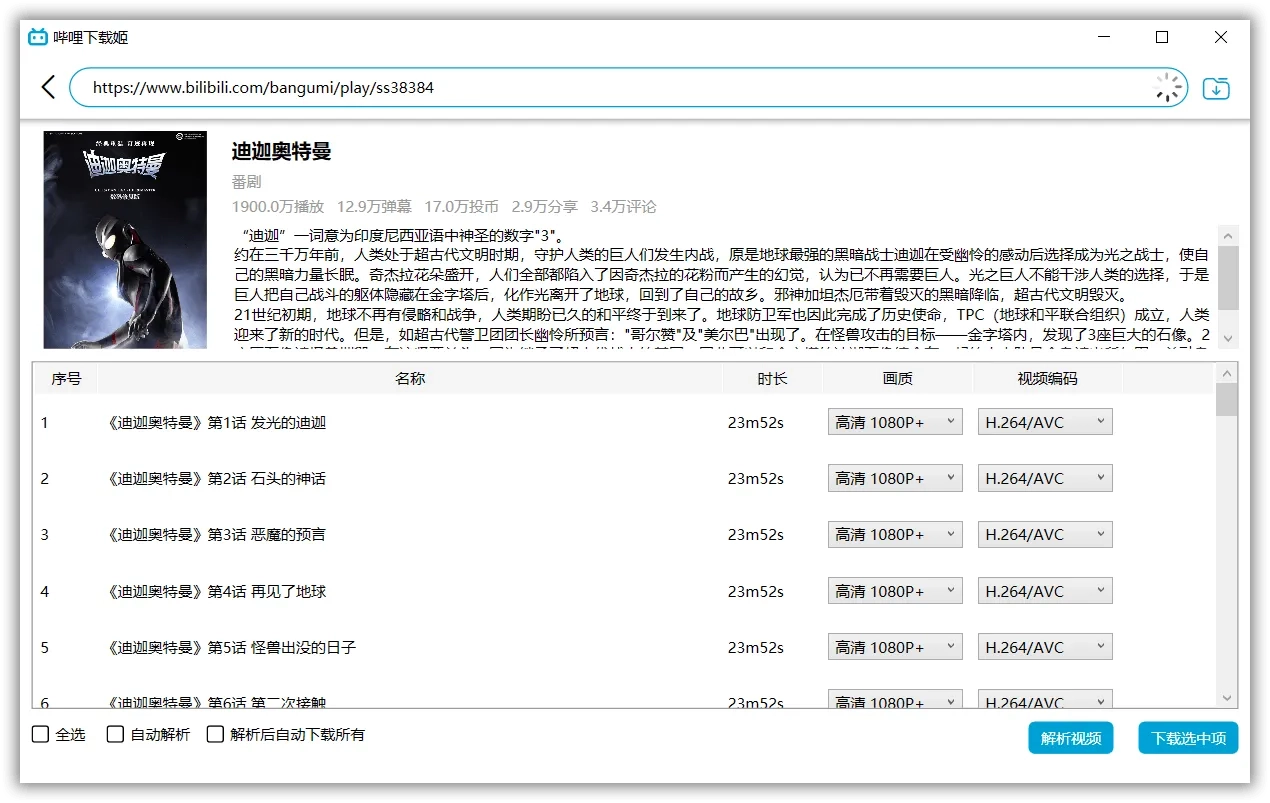Click the 时长 column header
Screen dimensions: 1270x803
point(772,378)
